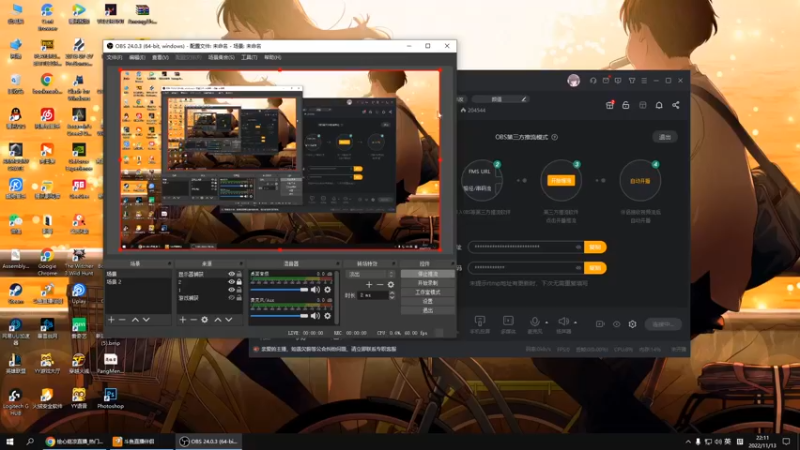Mute mic/aux with its speaker icon
Viewport: 800px width, 450px height.
click(x=316, y=316)
